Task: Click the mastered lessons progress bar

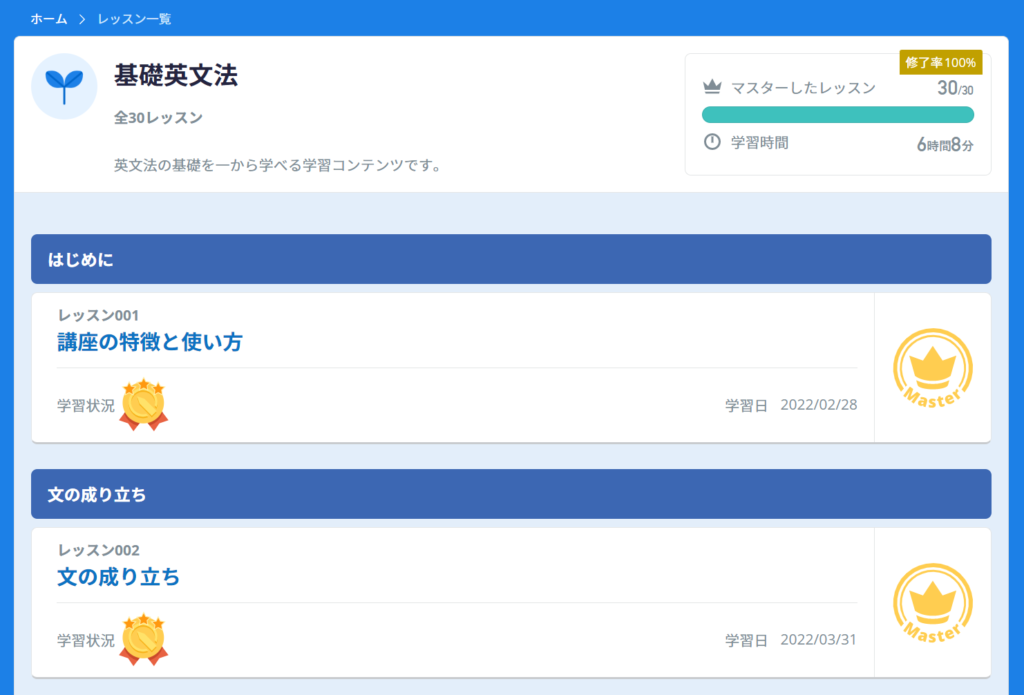Action: click(838, 114)
